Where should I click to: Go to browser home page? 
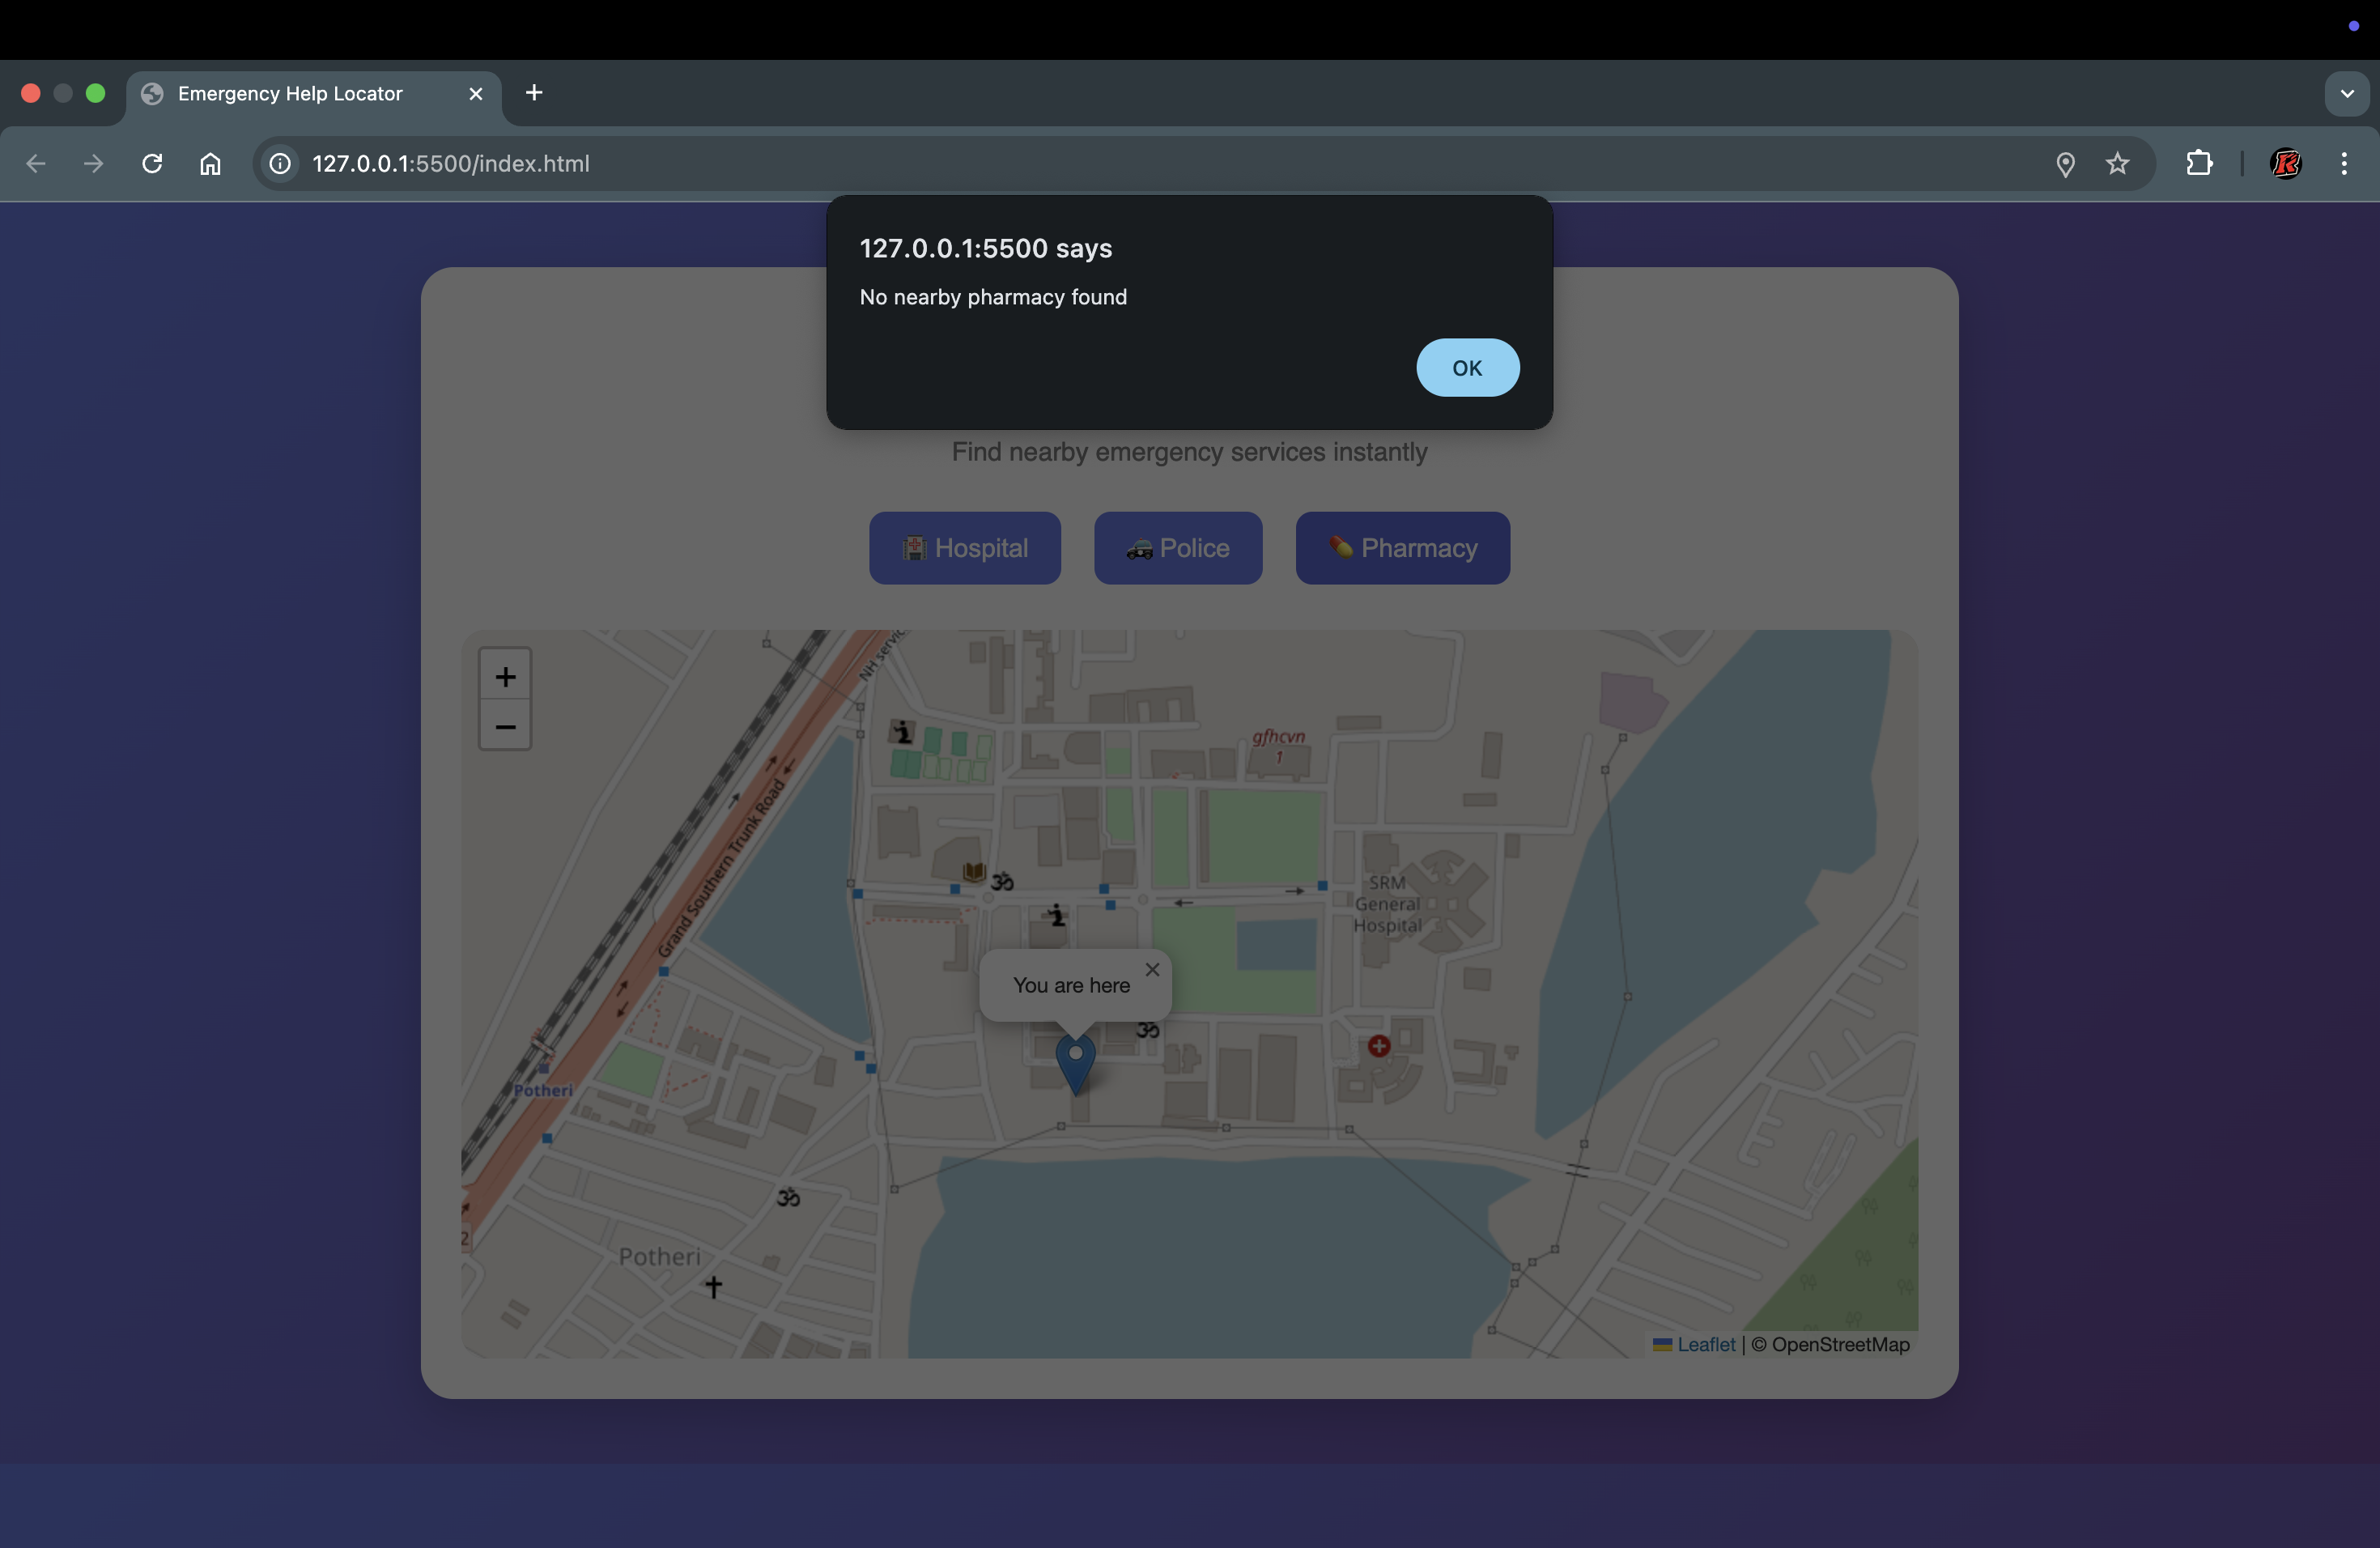click(210, 163)
